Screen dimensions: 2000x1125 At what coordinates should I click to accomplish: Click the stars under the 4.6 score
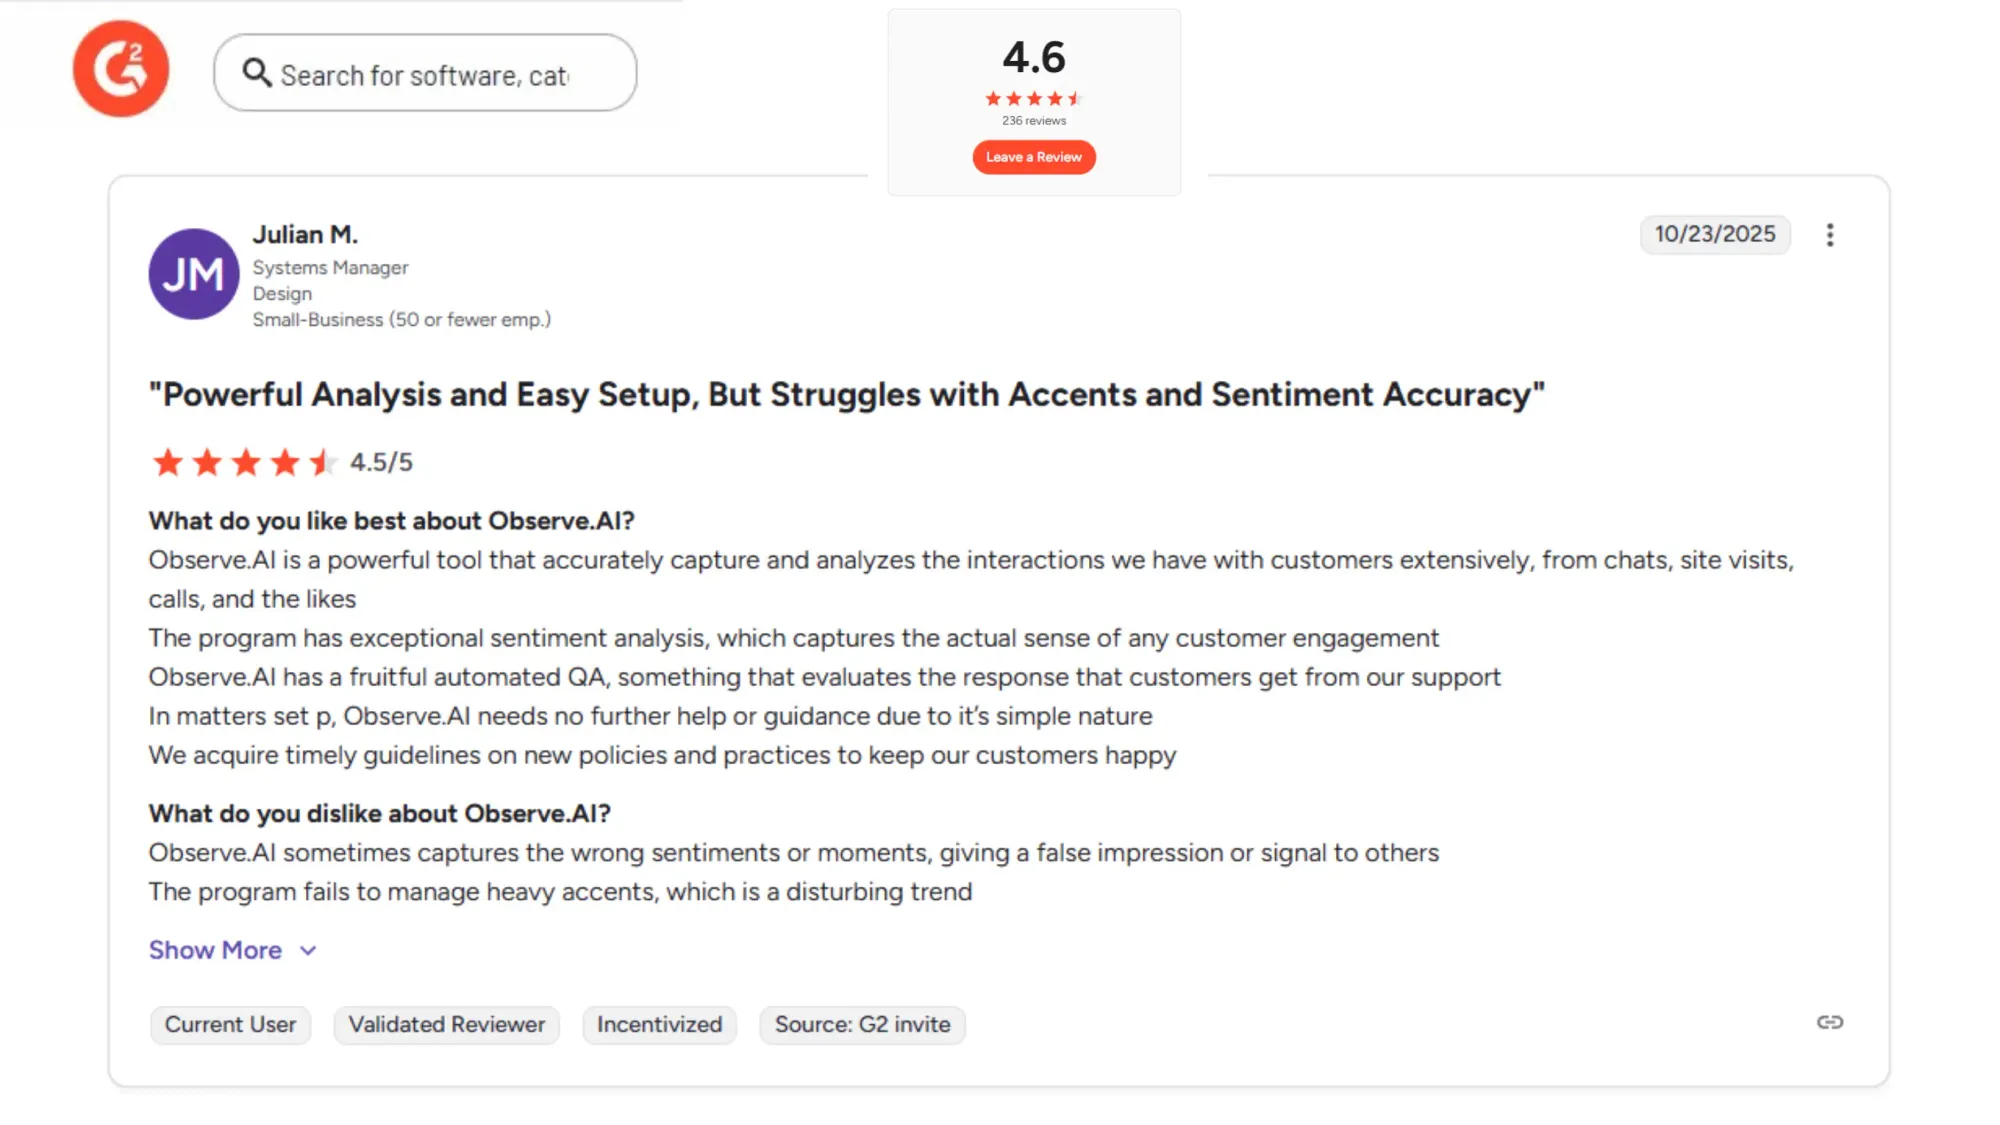[1034, 97]
